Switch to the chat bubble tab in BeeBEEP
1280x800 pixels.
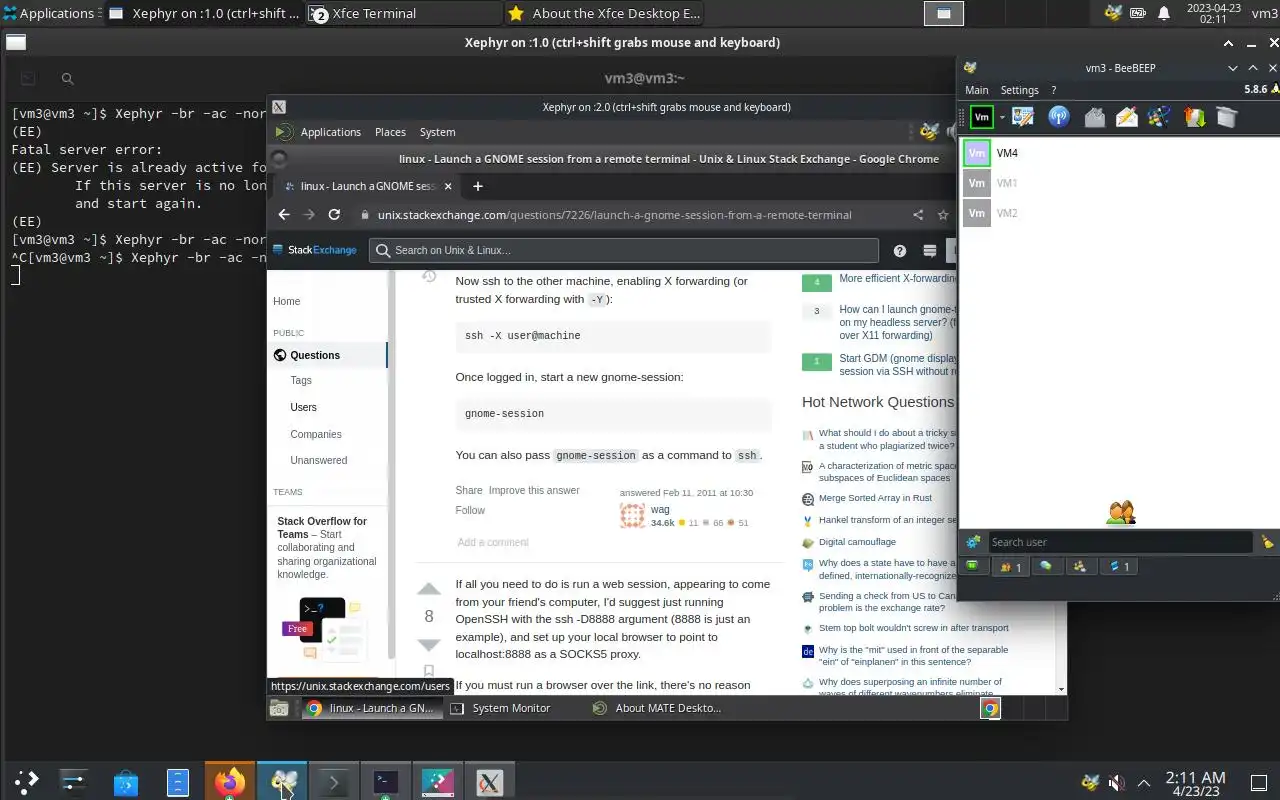click(1046, 566)
